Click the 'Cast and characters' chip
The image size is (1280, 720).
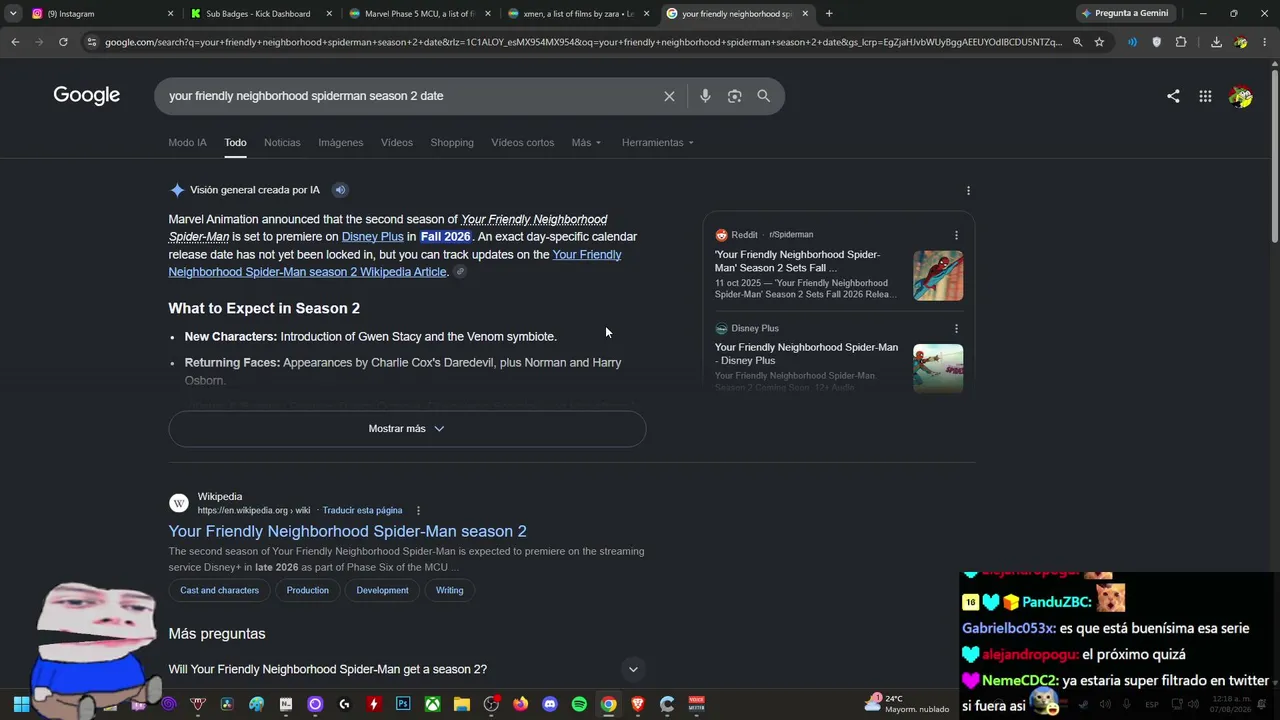coord(219,591)
